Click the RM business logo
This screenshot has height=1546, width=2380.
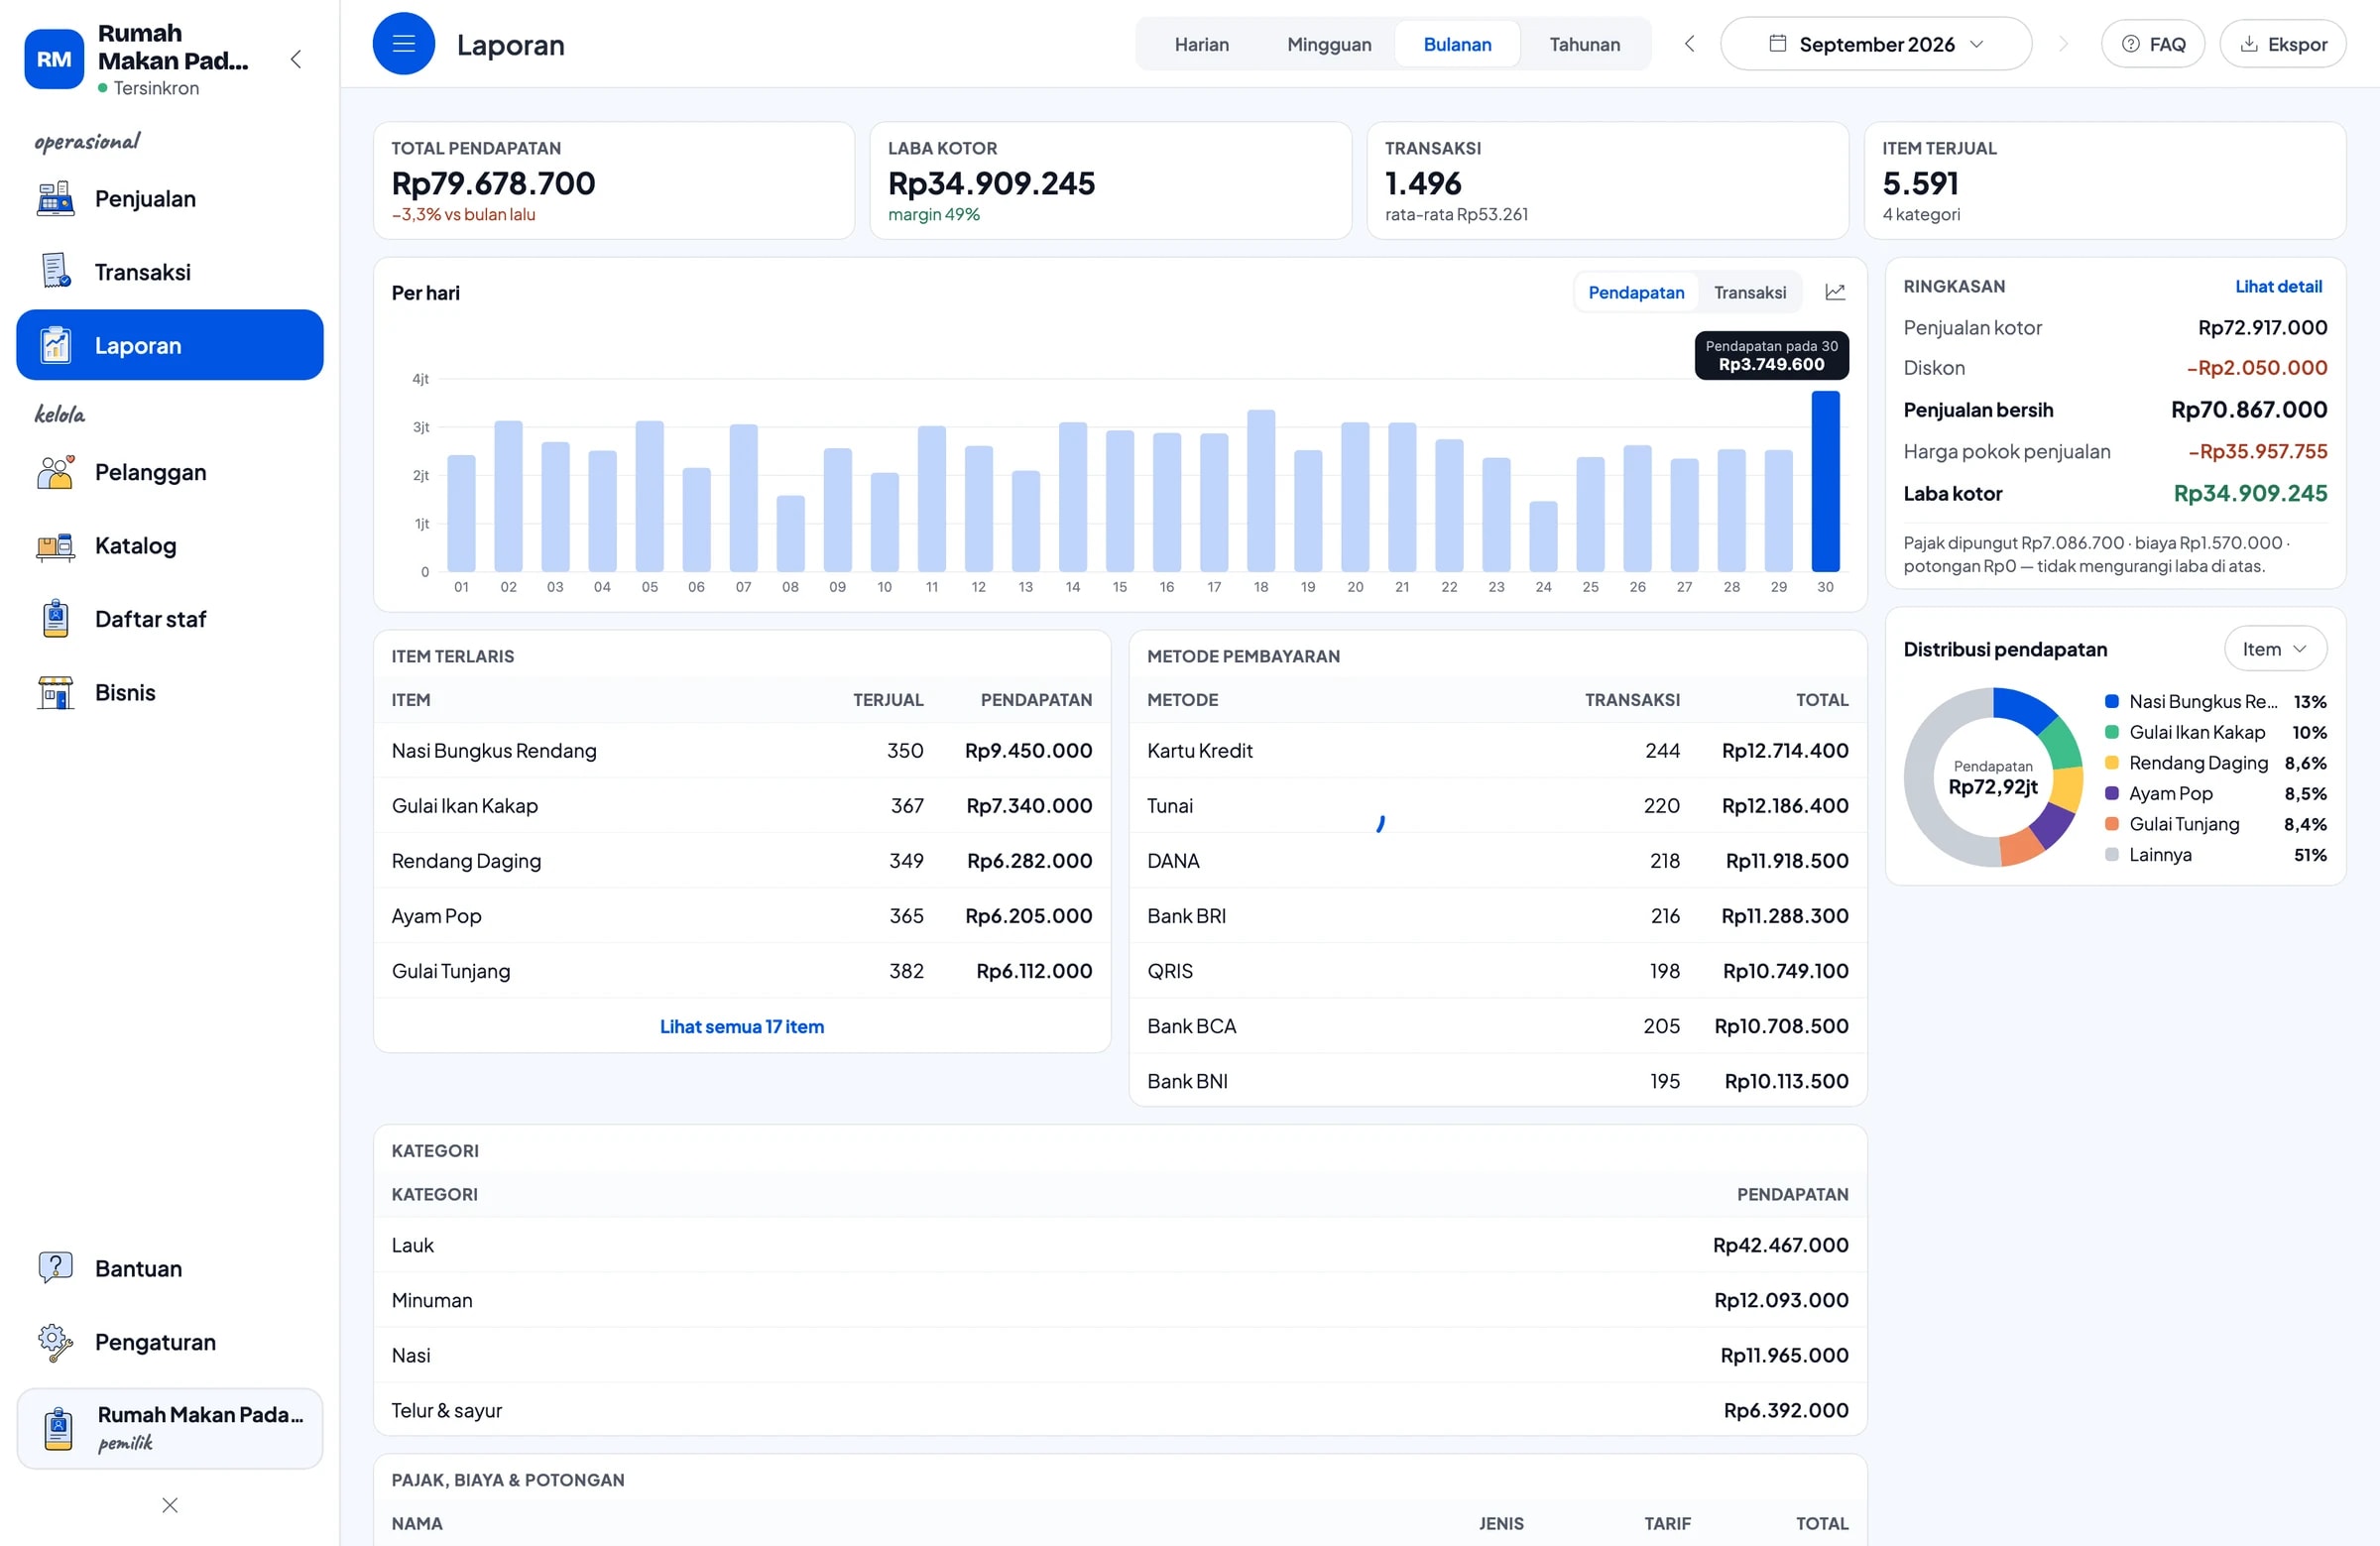(54, 59)
